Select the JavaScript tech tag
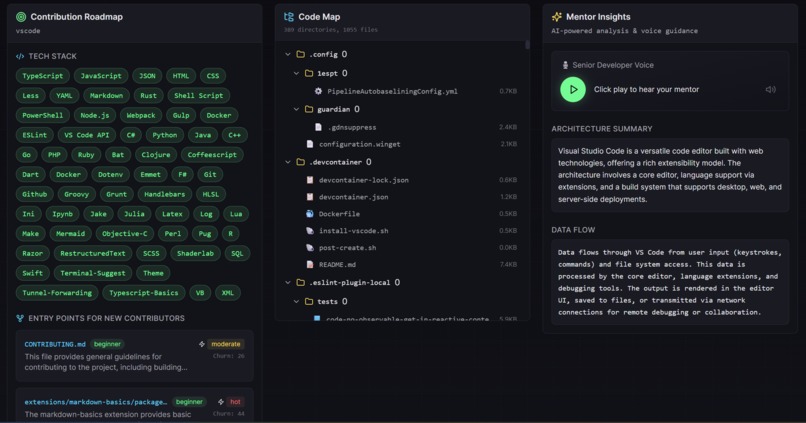Image resolution: width=806 pixels, height=423 pixels. (x=101, y=76)
